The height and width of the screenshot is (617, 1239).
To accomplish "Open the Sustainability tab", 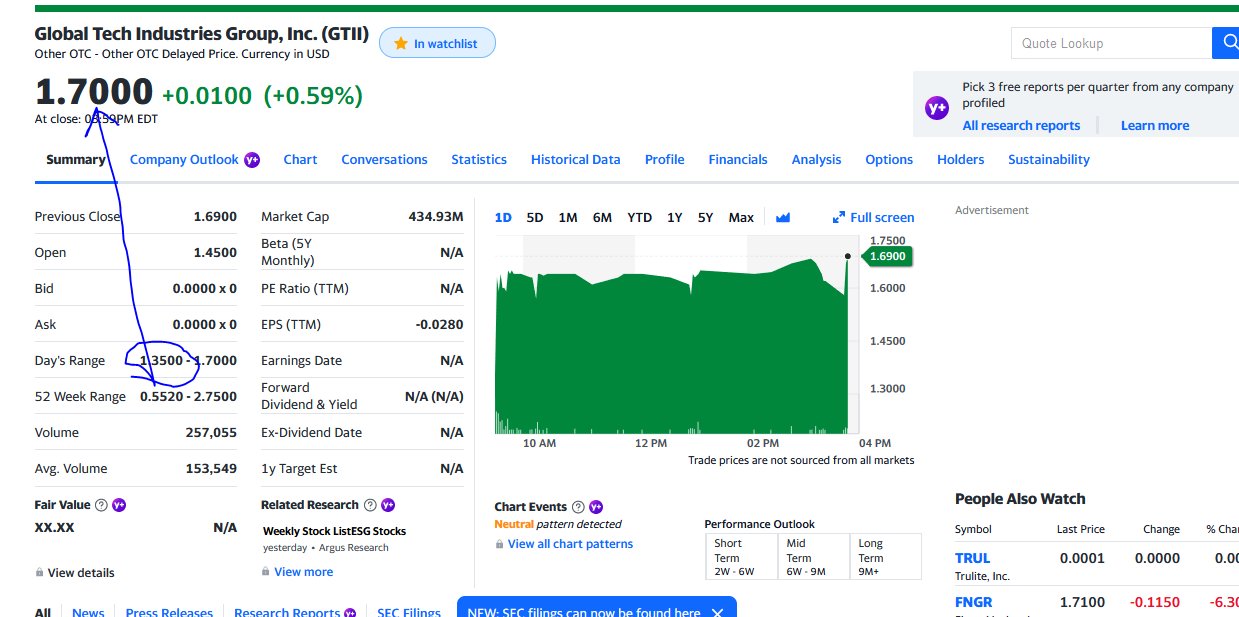I will point(1049,160).
